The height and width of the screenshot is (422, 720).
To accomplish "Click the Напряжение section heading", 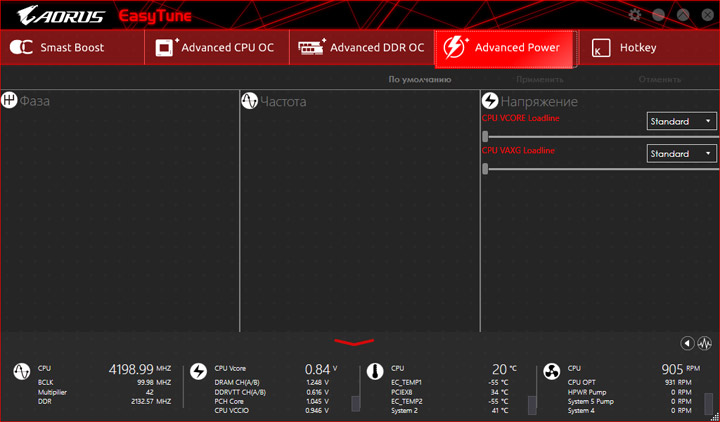I will (x=539, y=101).
